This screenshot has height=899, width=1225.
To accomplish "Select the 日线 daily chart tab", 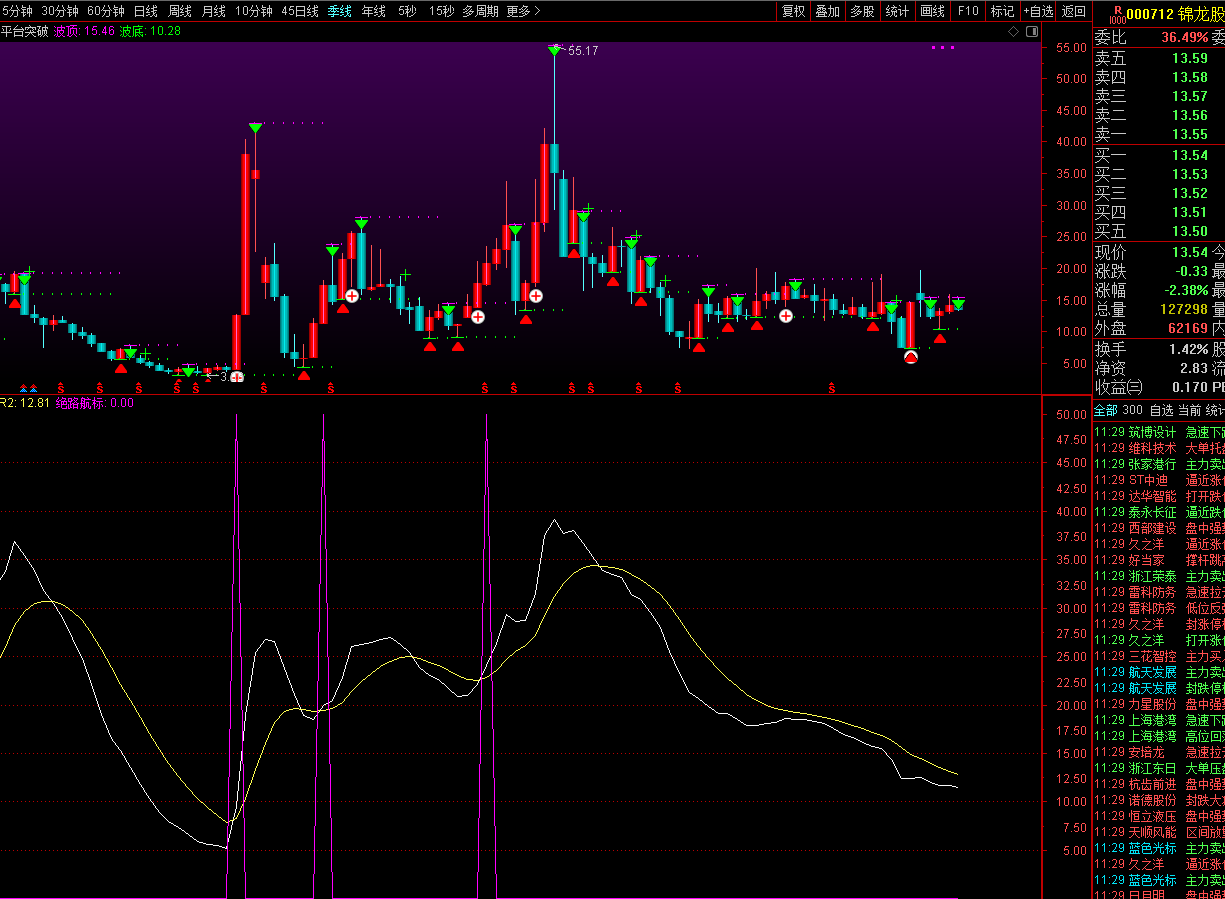I will pos(146,11).
